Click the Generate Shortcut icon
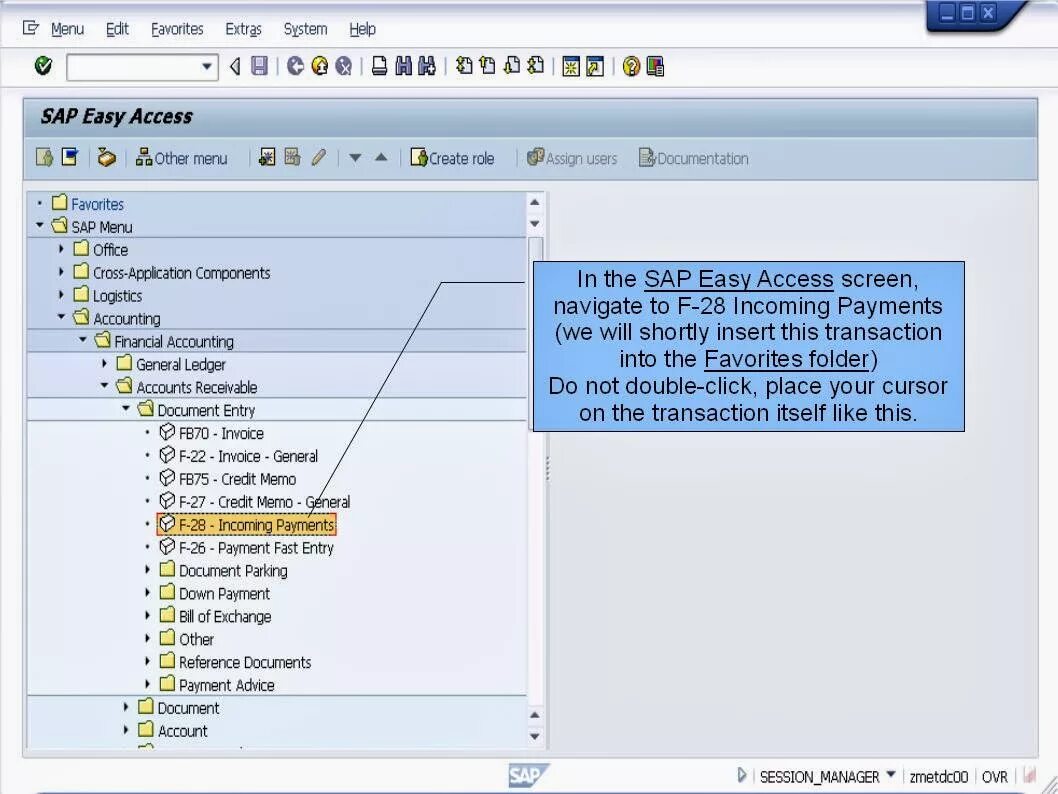 coord(595,66)
